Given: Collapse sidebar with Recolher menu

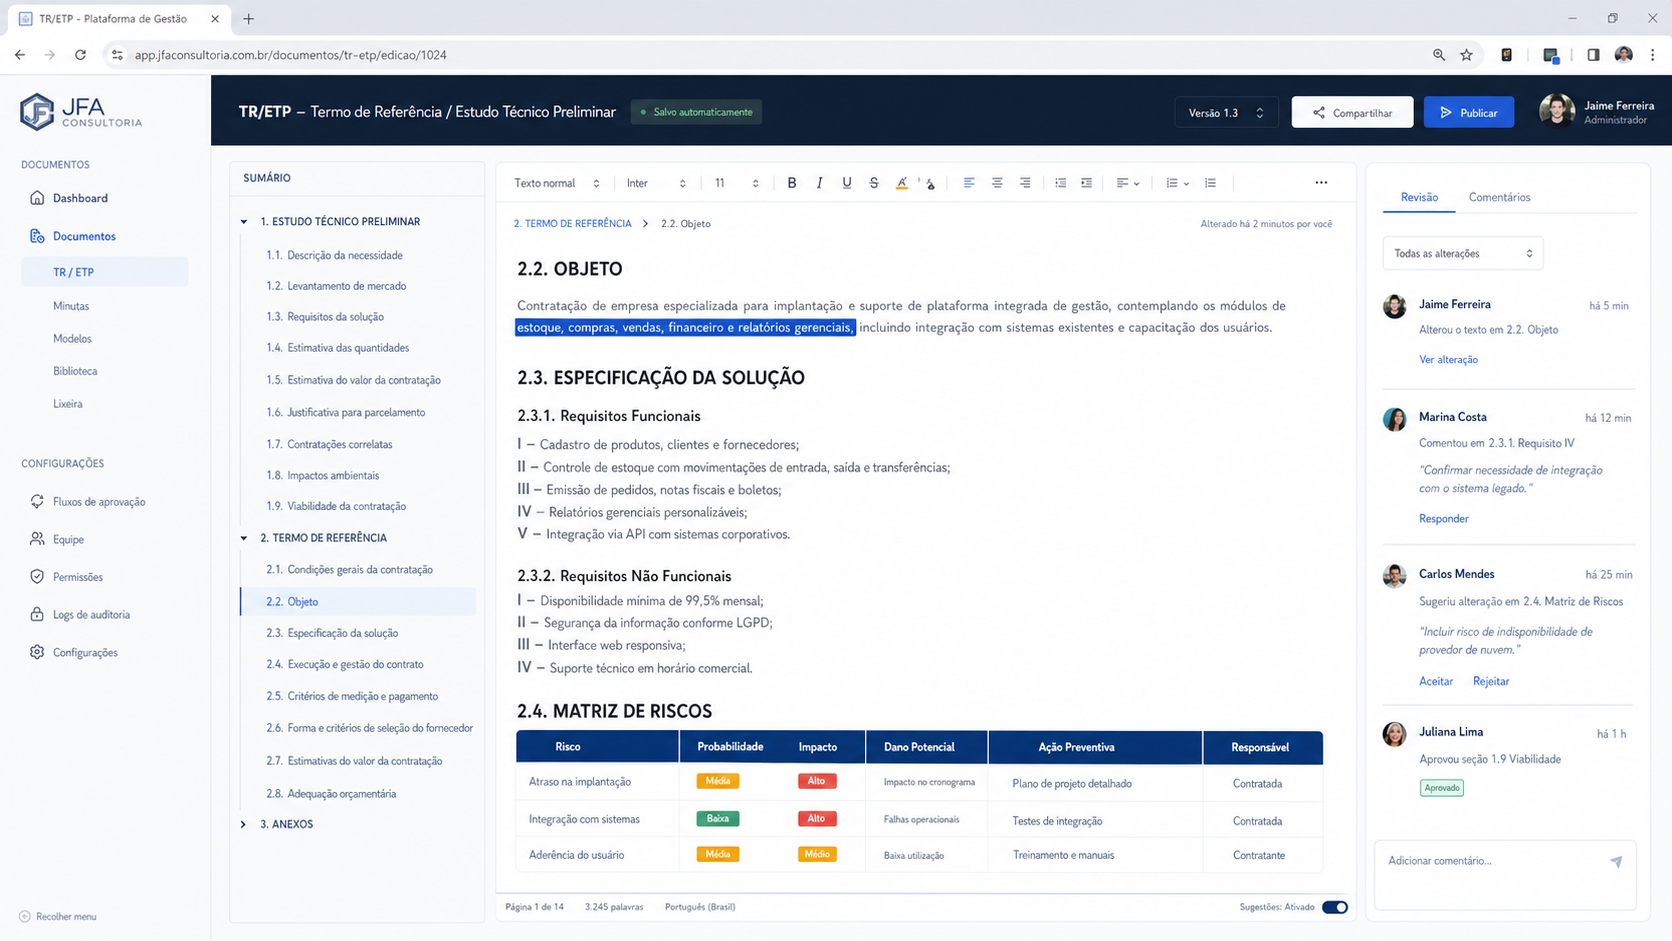Looking at the screenshot, I should 58,916.
